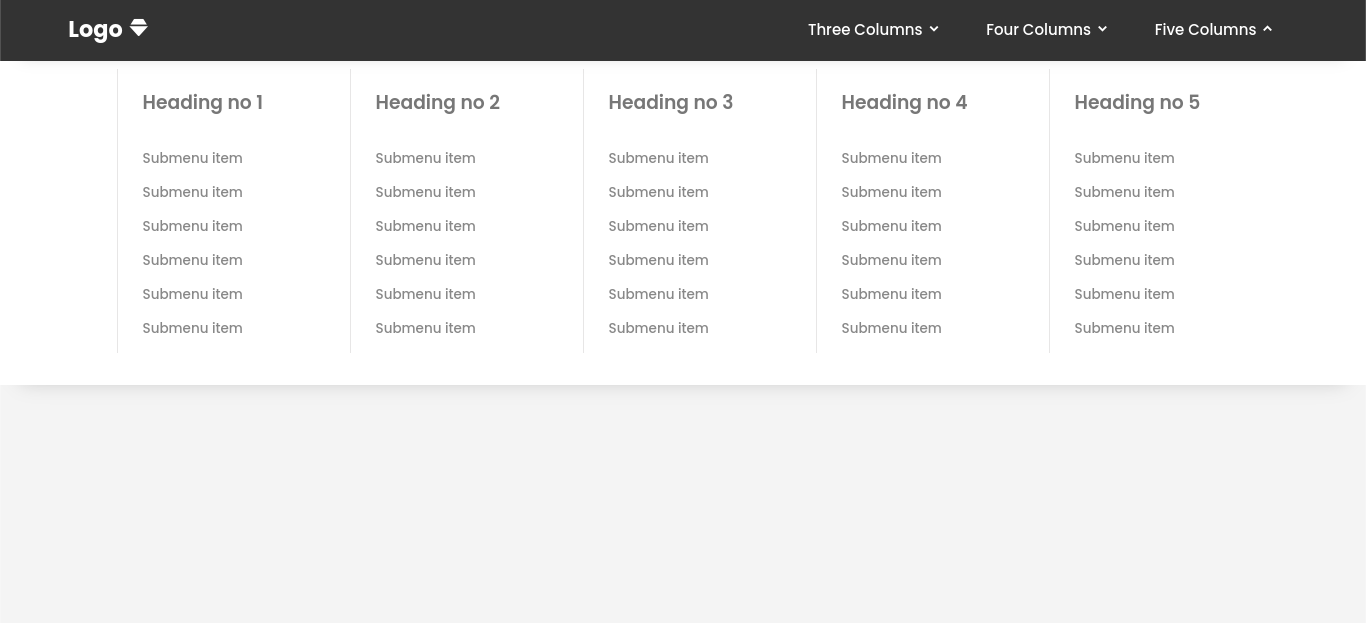Click Heading no 5

point(1137,102)
